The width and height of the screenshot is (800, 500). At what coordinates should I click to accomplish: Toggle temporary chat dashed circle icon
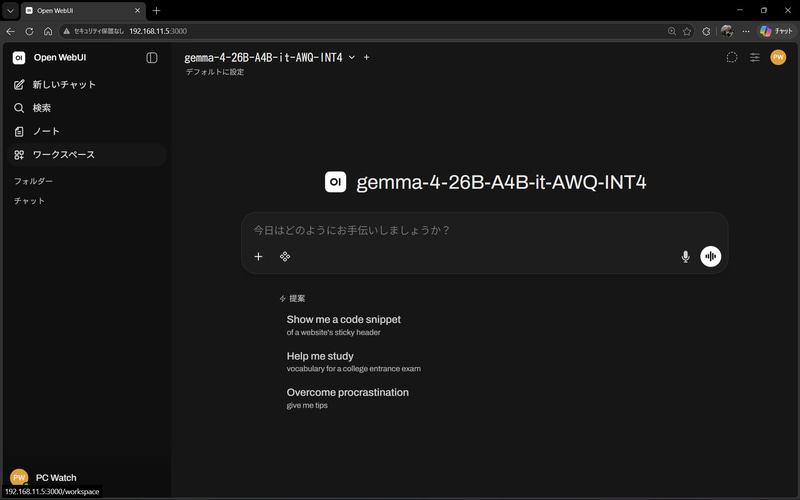[x=732, y=58]
